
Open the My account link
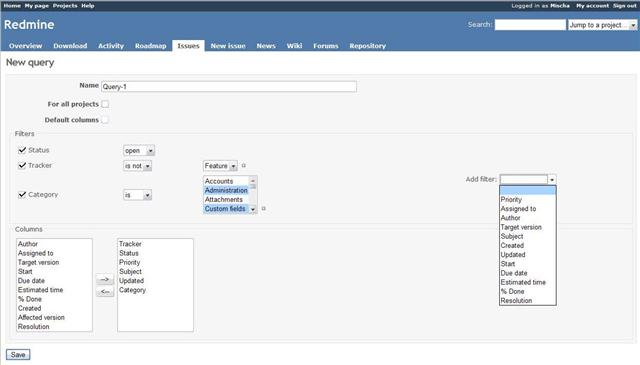click(x=592, y=6)
